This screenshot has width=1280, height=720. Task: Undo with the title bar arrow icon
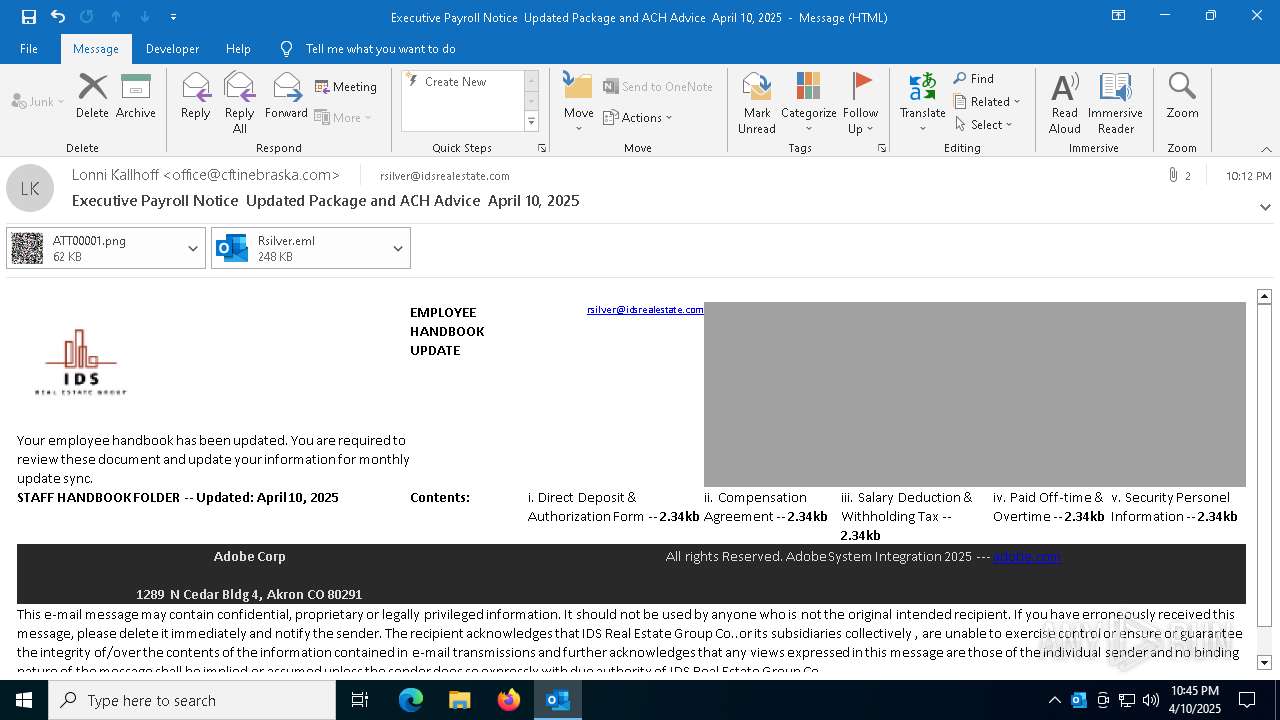click(58, 17)
